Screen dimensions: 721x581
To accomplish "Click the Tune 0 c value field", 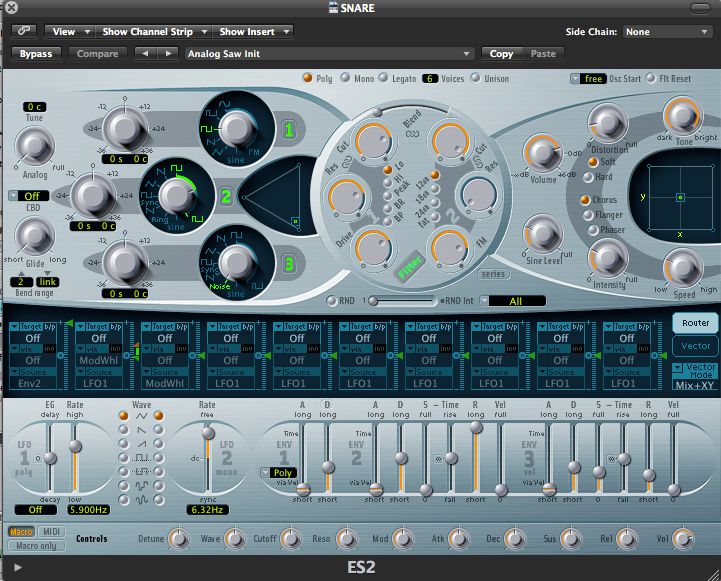I will click(x=34, y=107).
